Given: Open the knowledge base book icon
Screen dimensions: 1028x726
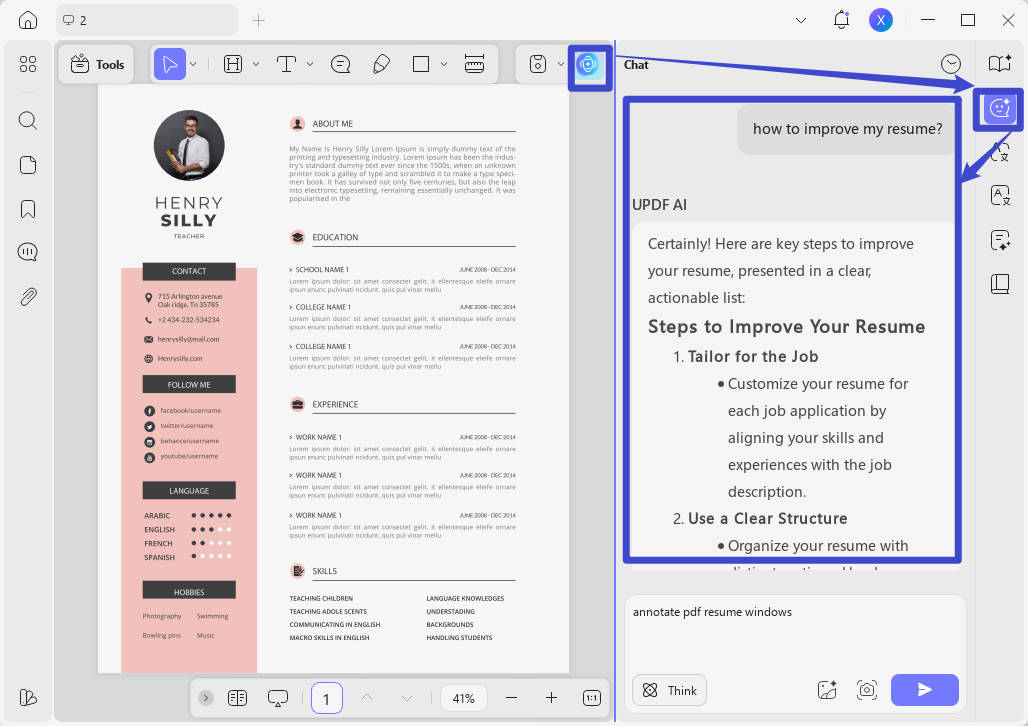Looking at the screenshot, I should coord(1000,284).
